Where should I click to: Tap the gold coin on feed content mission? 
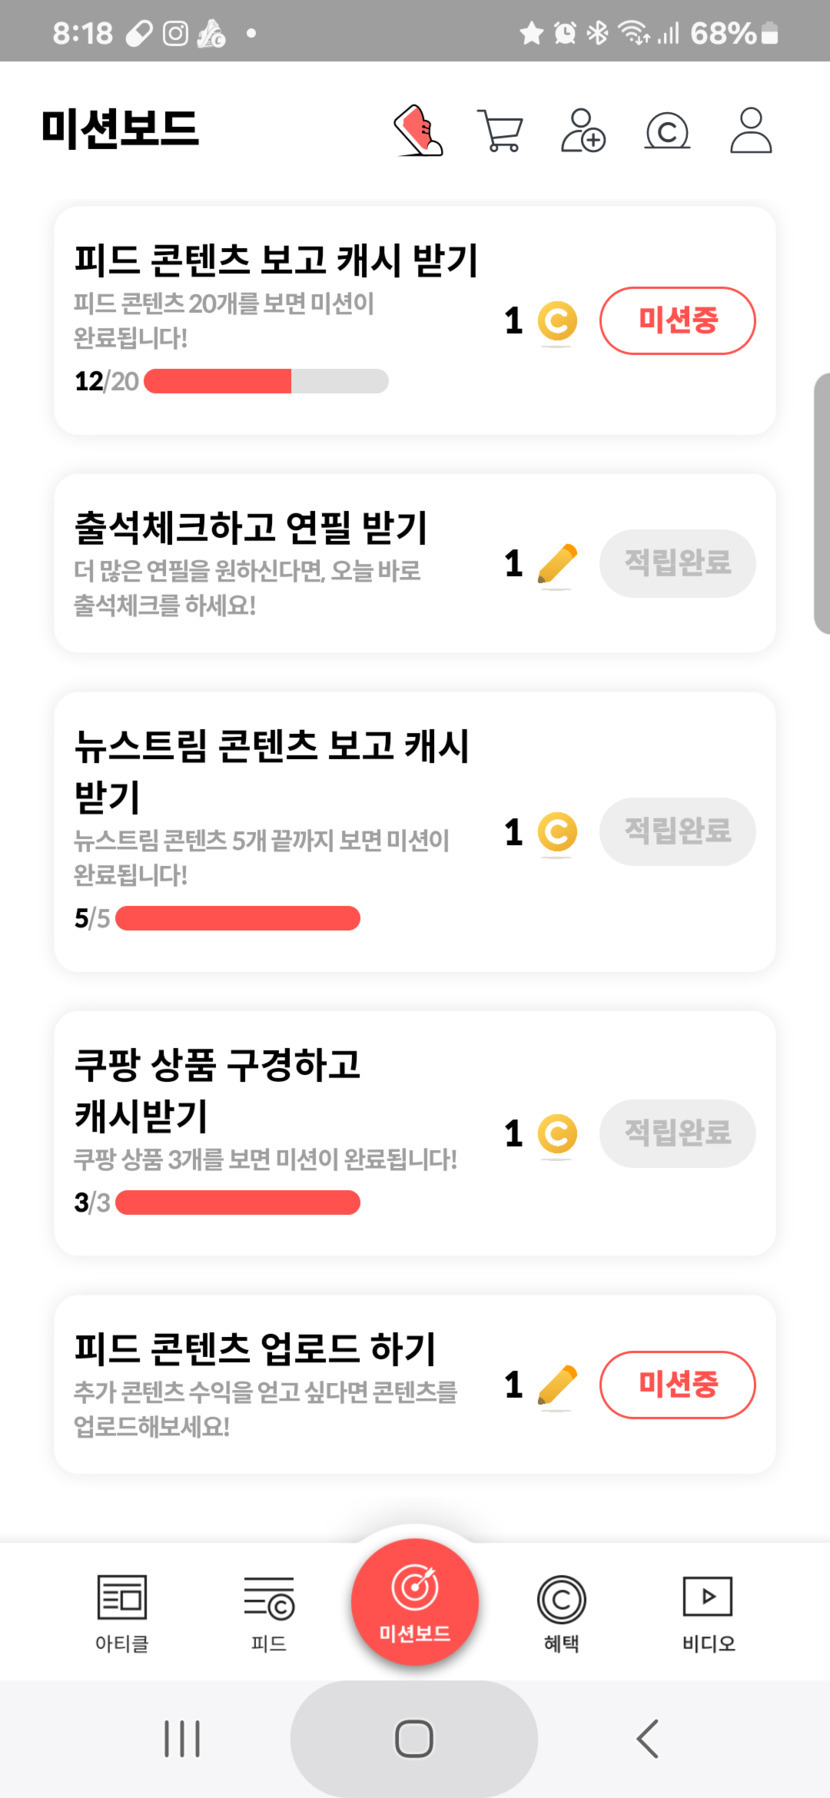557,321
